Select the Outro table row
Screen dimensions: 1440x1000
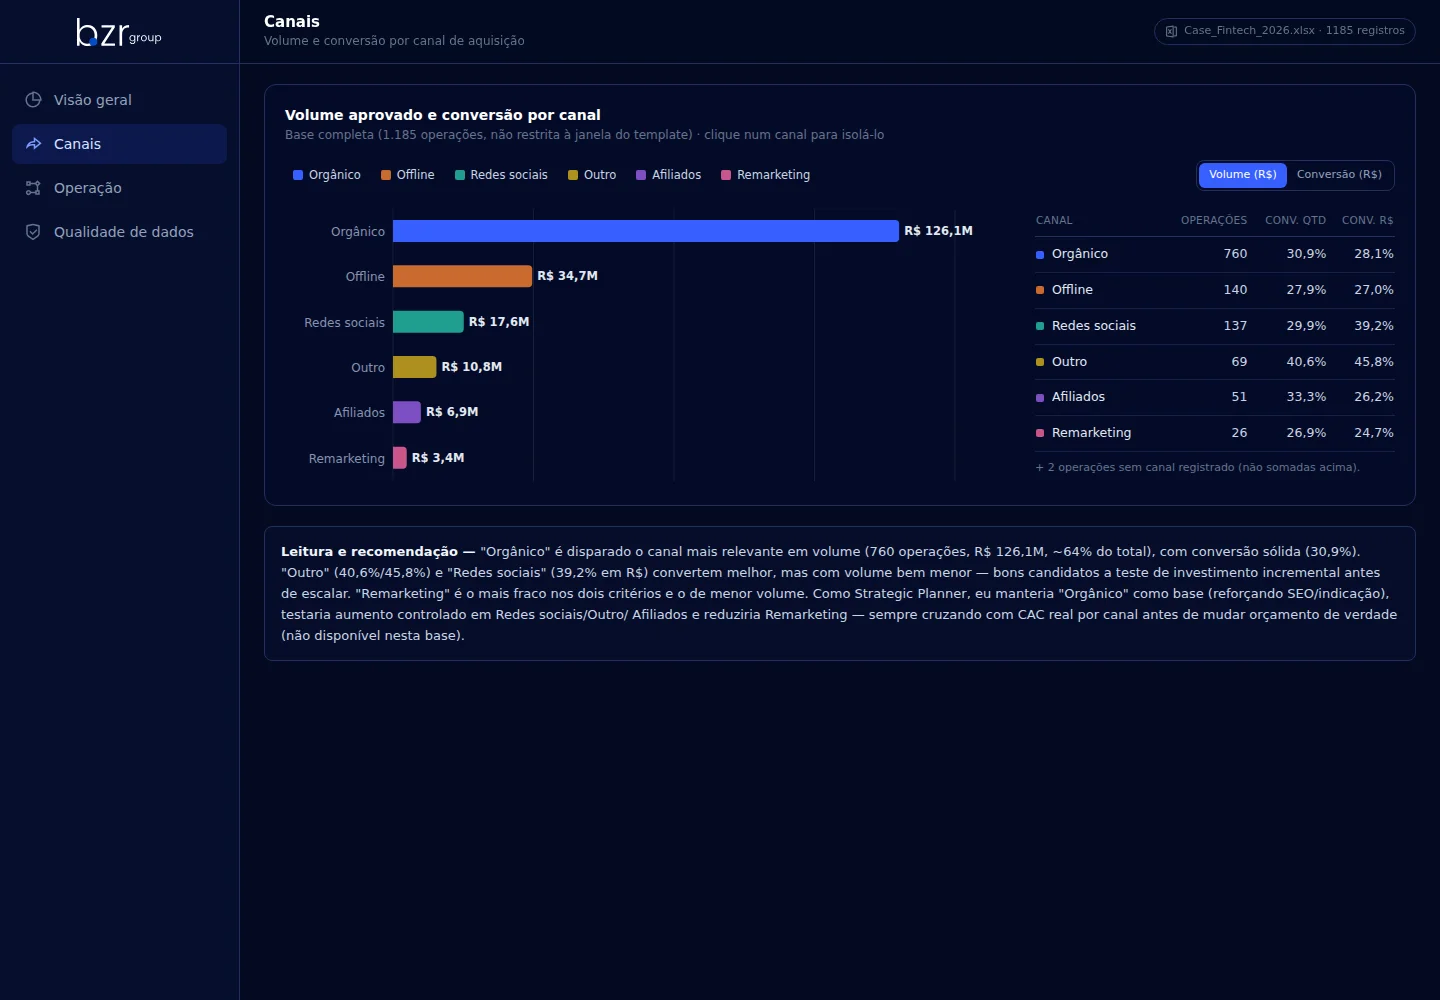(x=1215, y=362)
